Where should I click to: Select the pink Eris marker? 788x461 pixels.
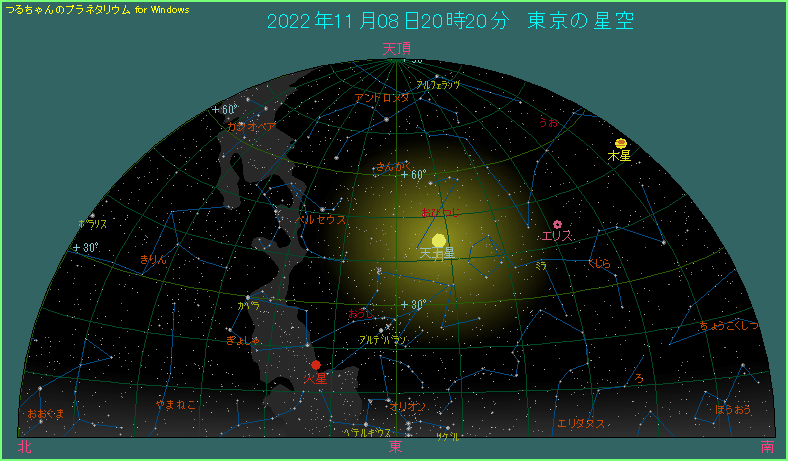[557, 224]
